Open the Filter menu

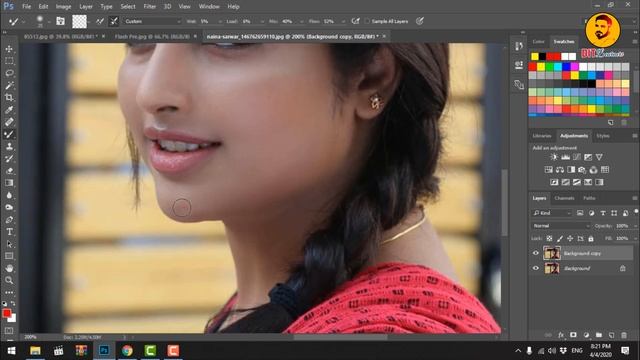tap(150, 7)
